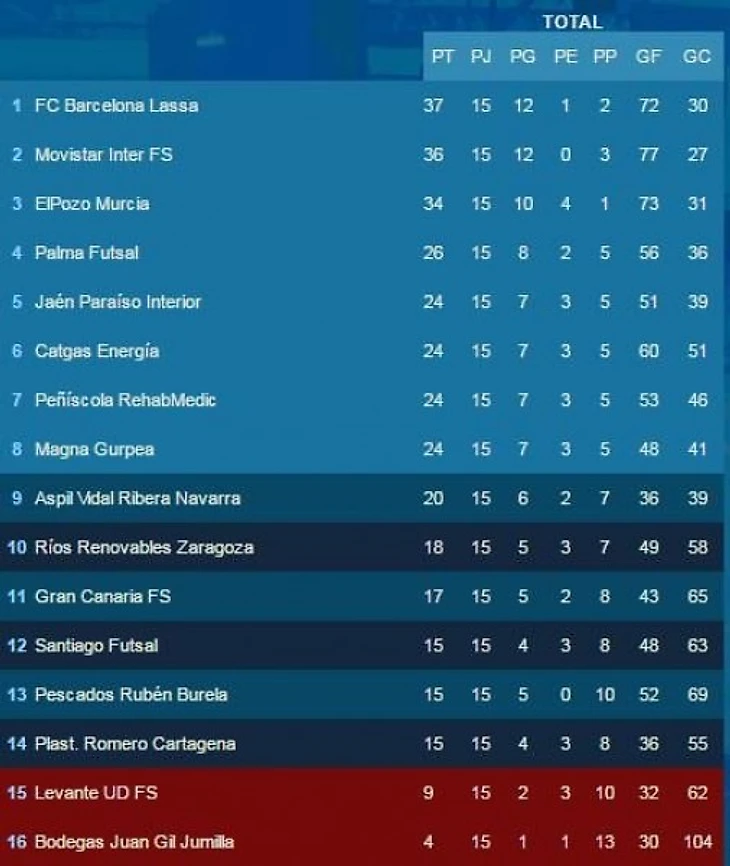Image resolution: width=730 pixels, height=866 pixels.
Task: Click the GC goals-against column header
Action: (x=696, y=57)
